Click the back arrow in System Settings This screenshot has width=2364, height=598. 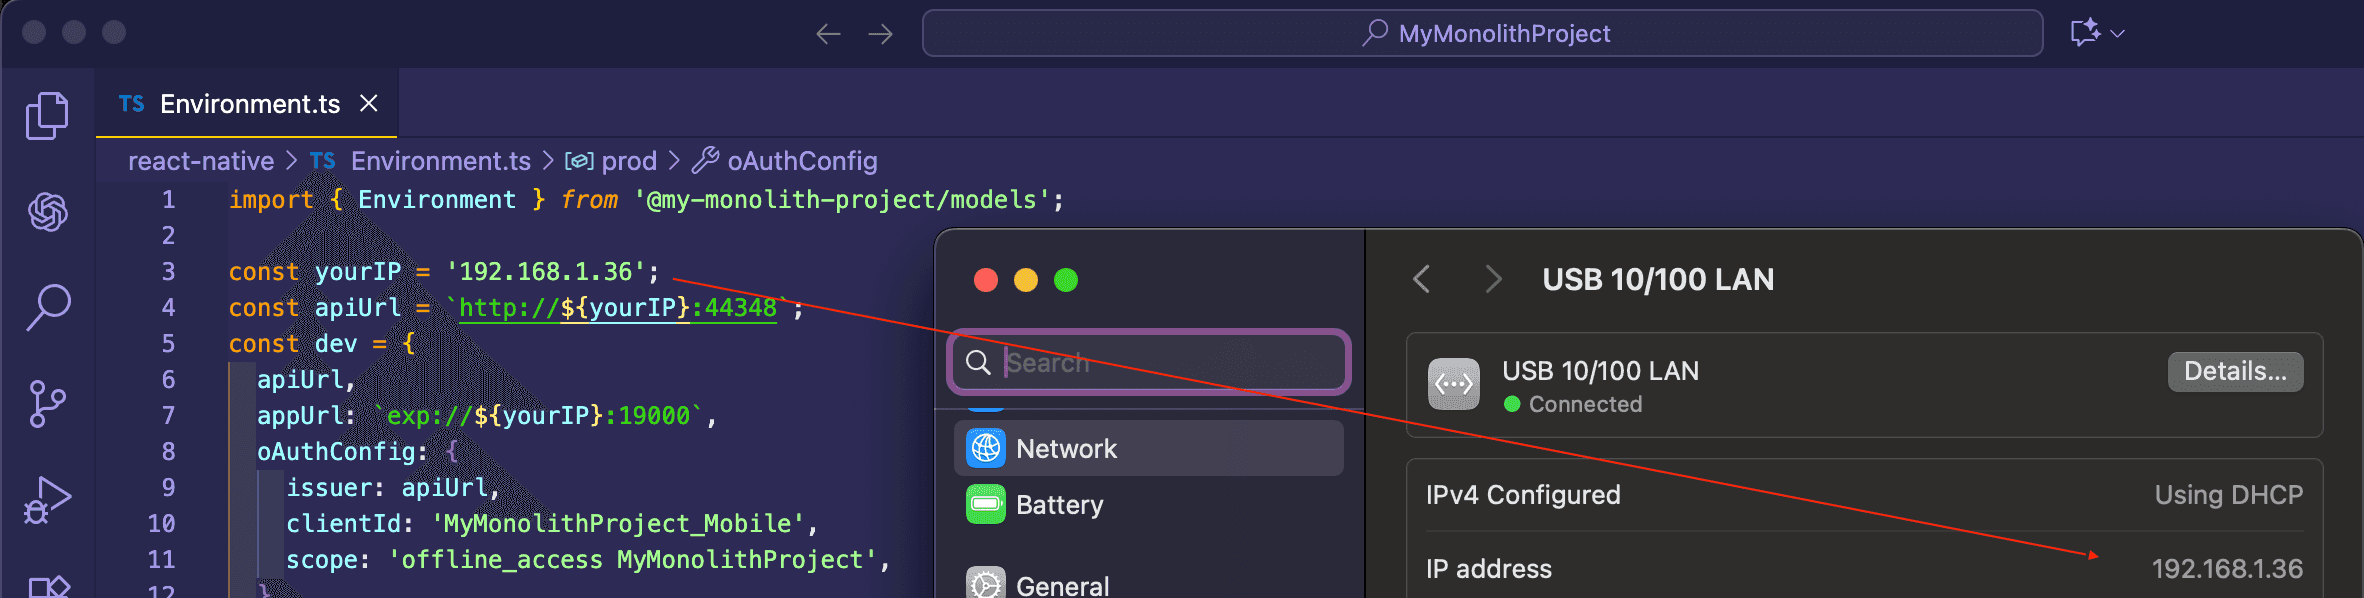tap(1422, 280)
